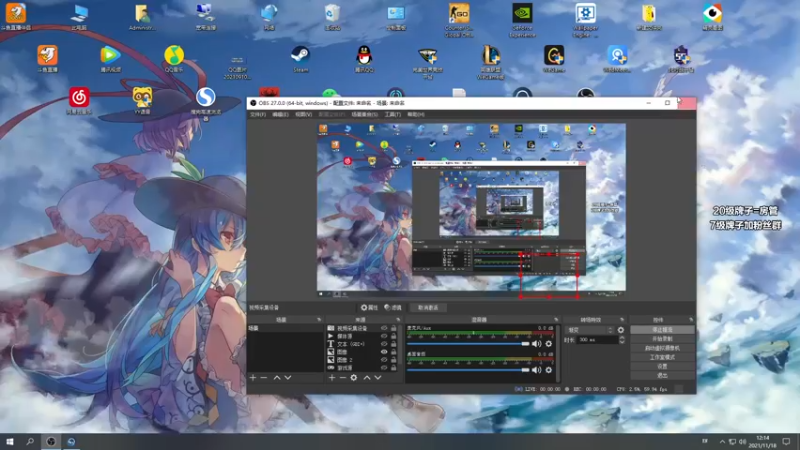Move the scene up in the 场景 dock
Image resolution: width=800 pixels, height=450 pixels.
tap(277, 378)
